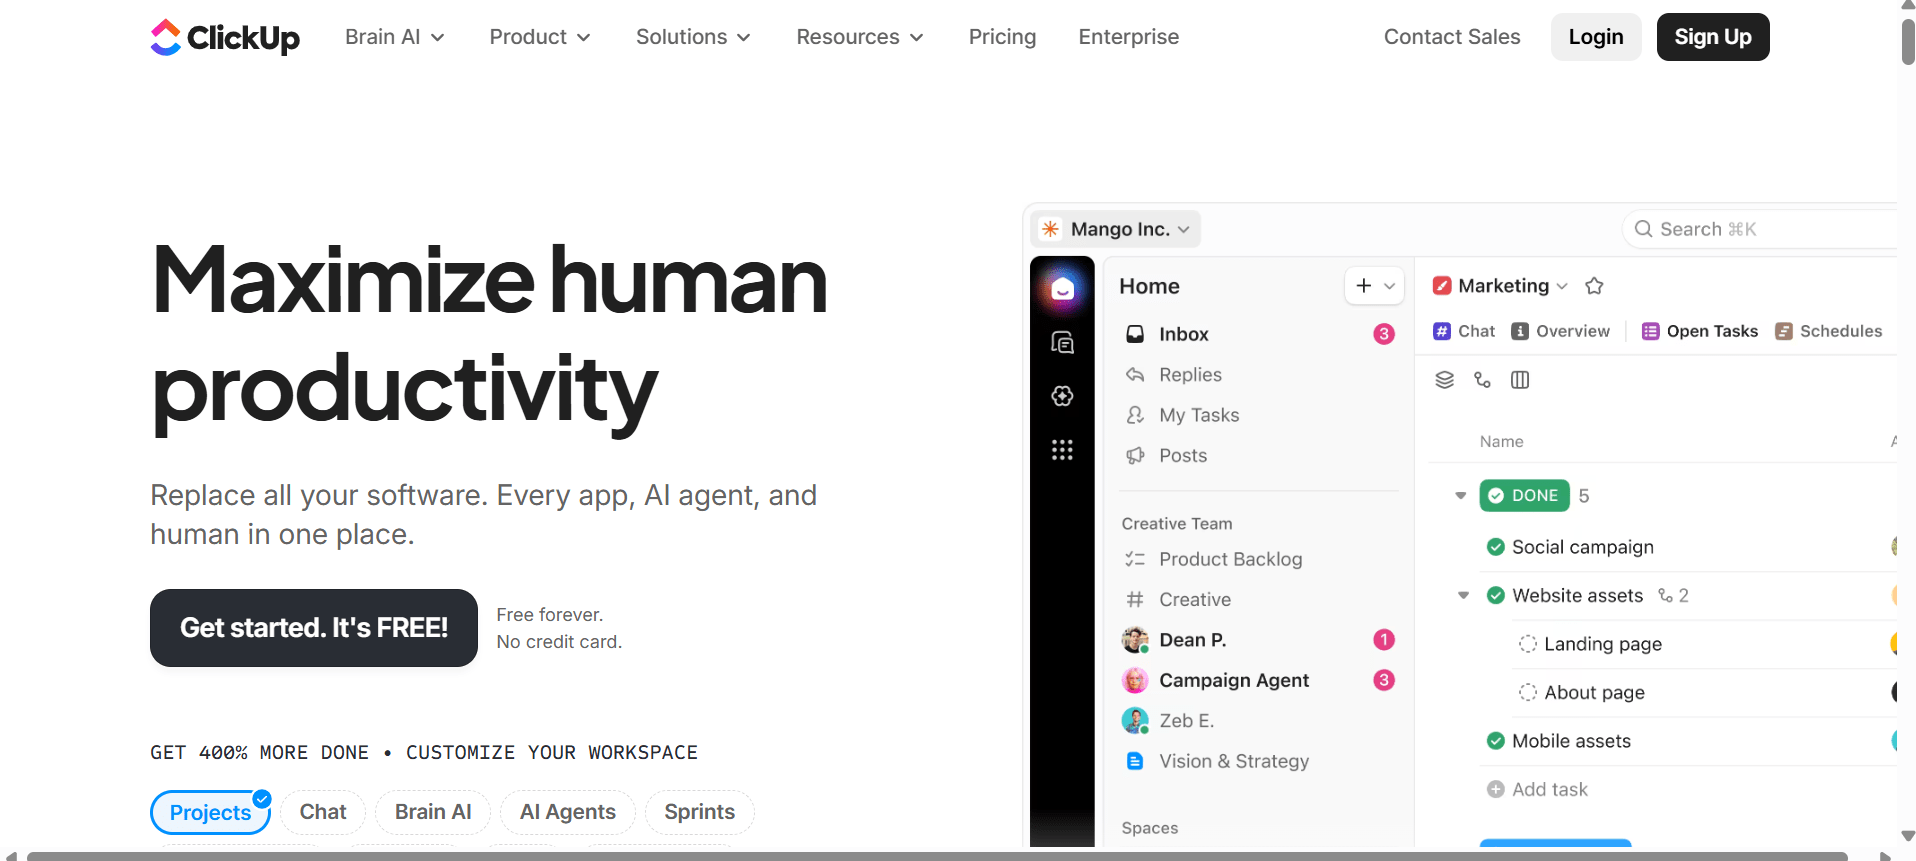Open the Mango Inc. workspace dropdown
The width and height of the screenshot is (1916, 861).
tap(1117, 229)
